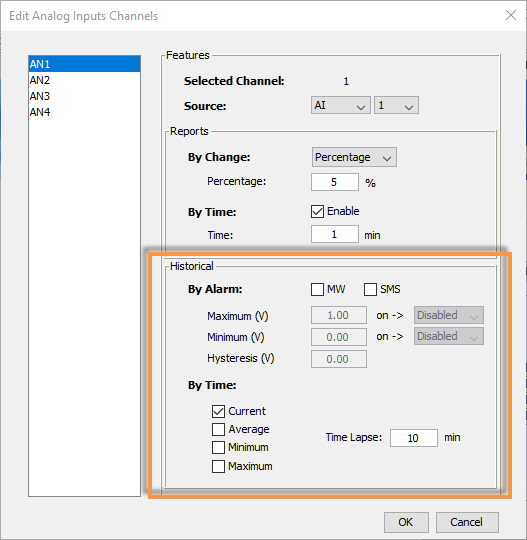The width and height of the screenshot is (527, 540).
Task: Check the Minimum historical checkbox
Action: (x=218, y=447)
